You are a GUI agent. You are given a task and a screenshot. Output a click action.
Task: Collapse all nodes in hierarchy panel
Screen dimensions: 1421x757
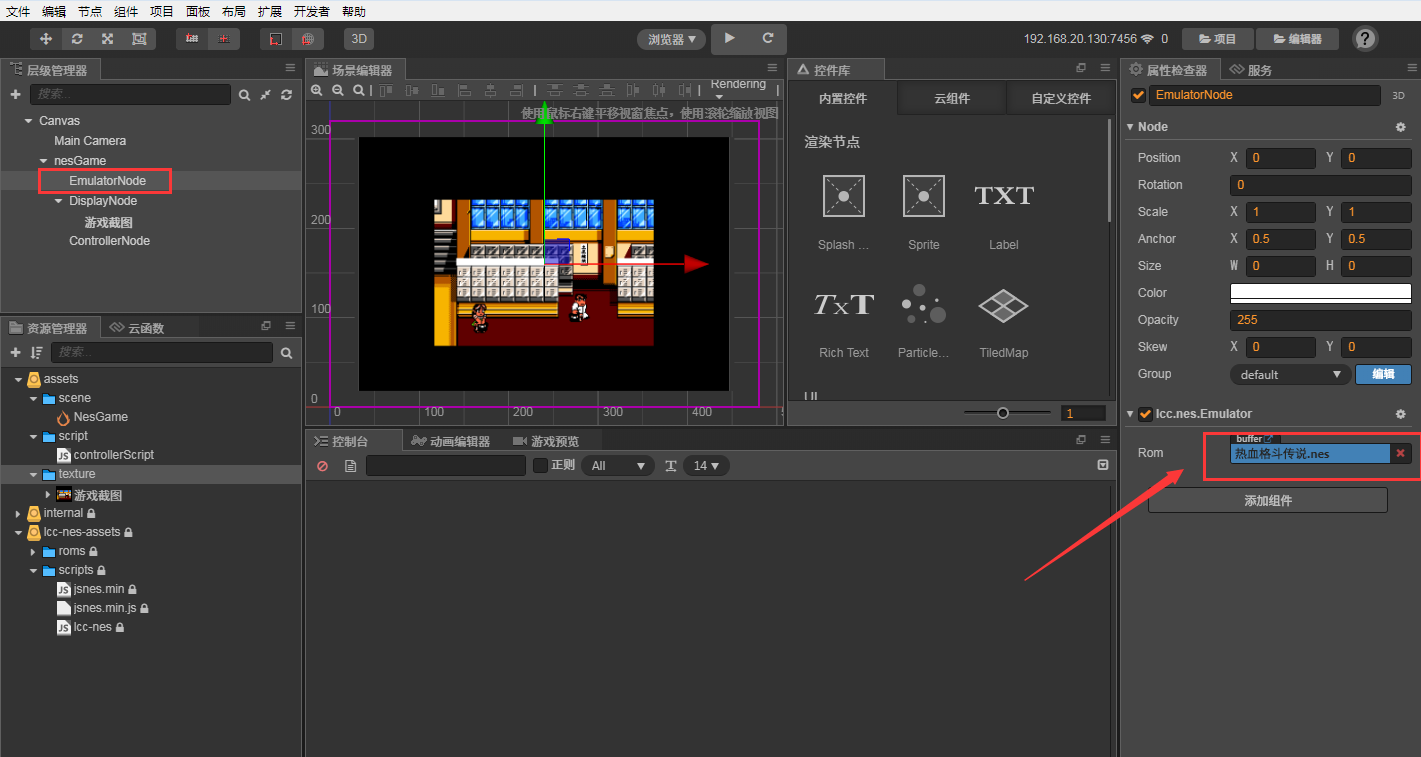[265, 95]
